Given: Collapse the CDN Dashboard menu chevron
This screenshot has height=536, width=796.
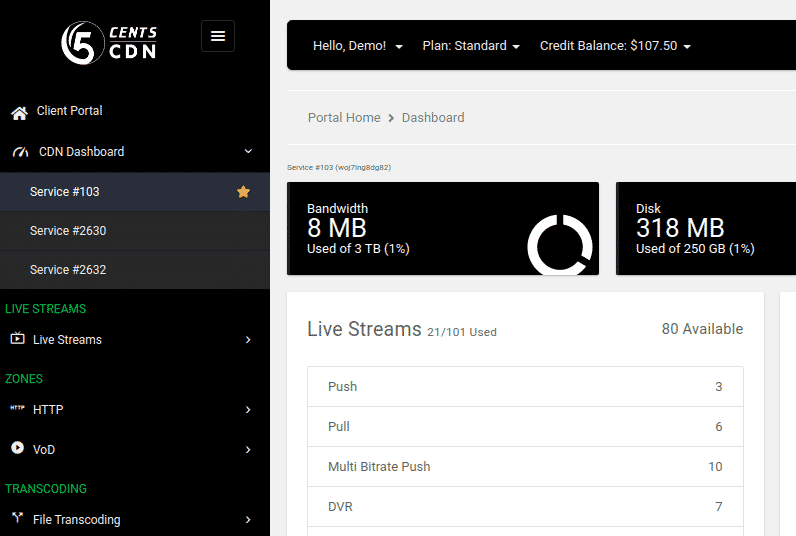Looking at the screenshot, I should [x=248, y=151].
